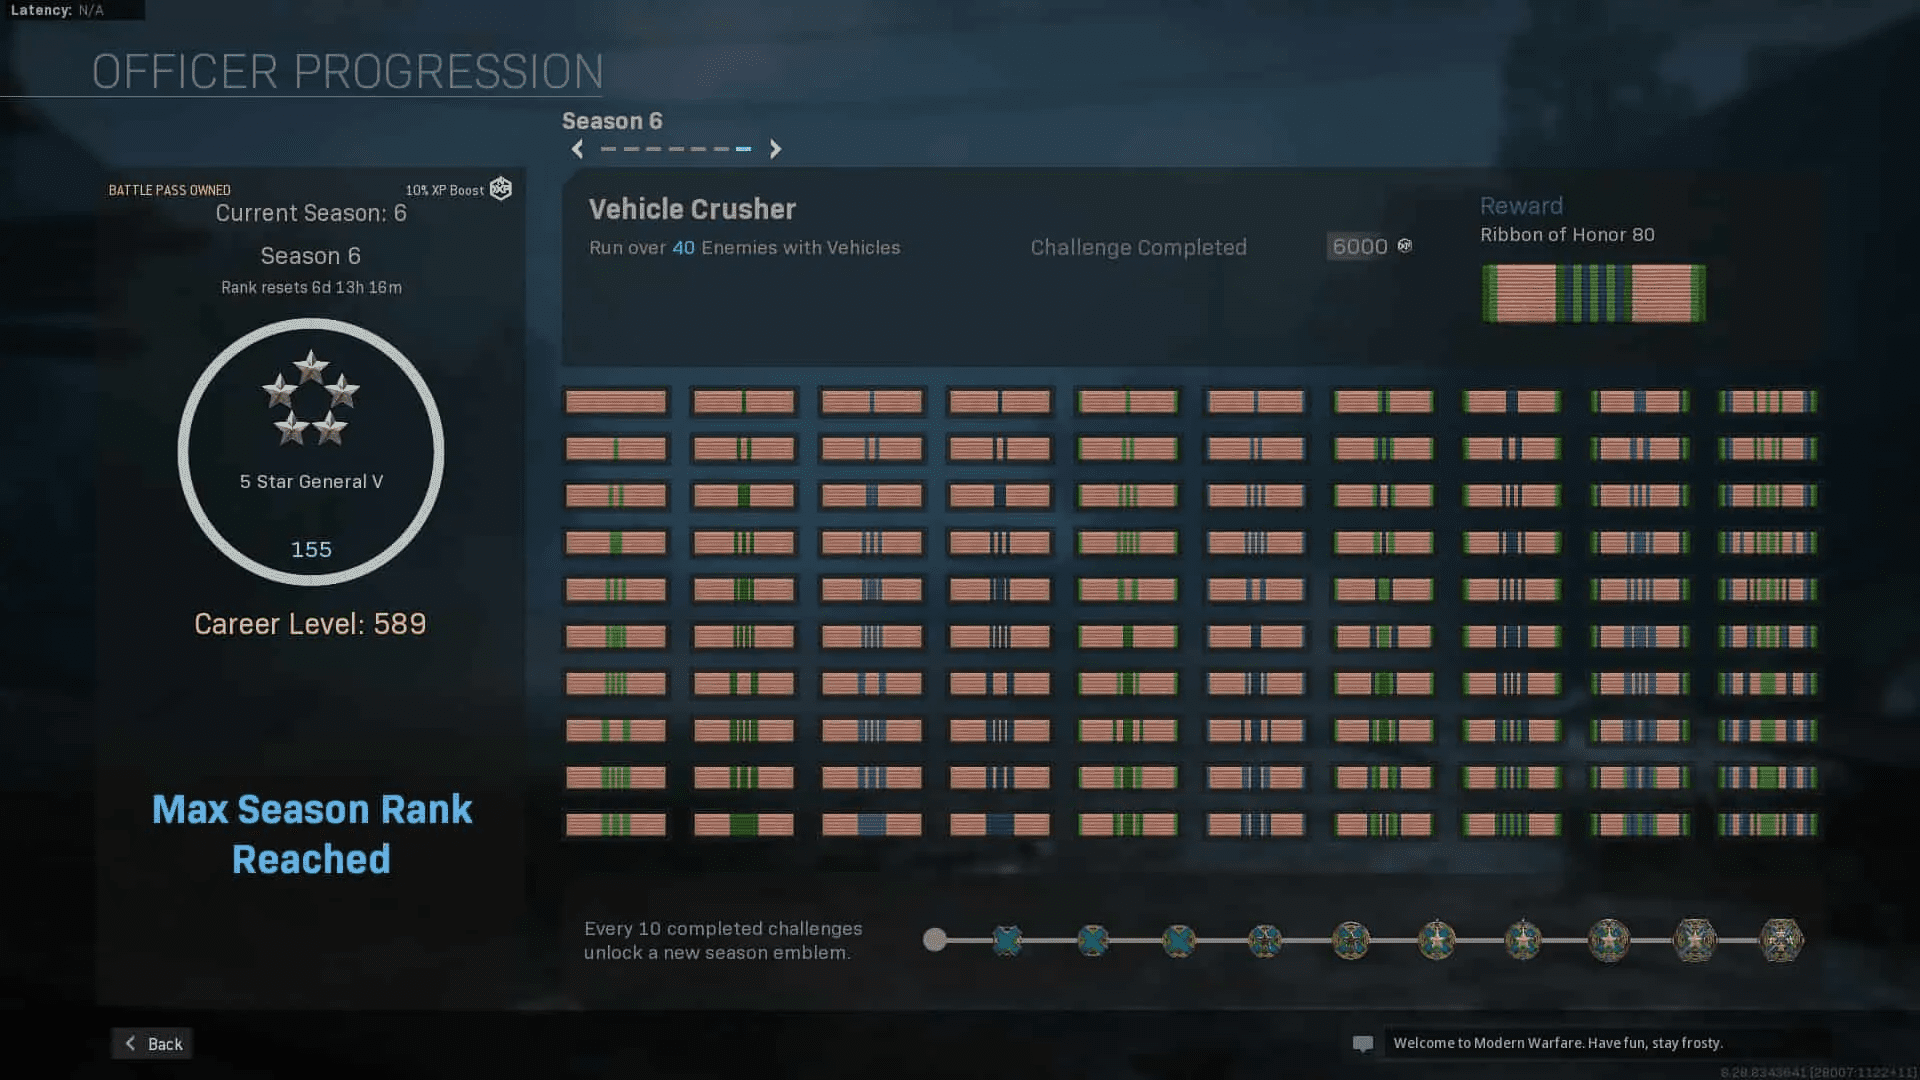Click the chat bubble icon near the welcome message
This screenshot has height=1080, width=1920.
click(x=1364, y=1043)
